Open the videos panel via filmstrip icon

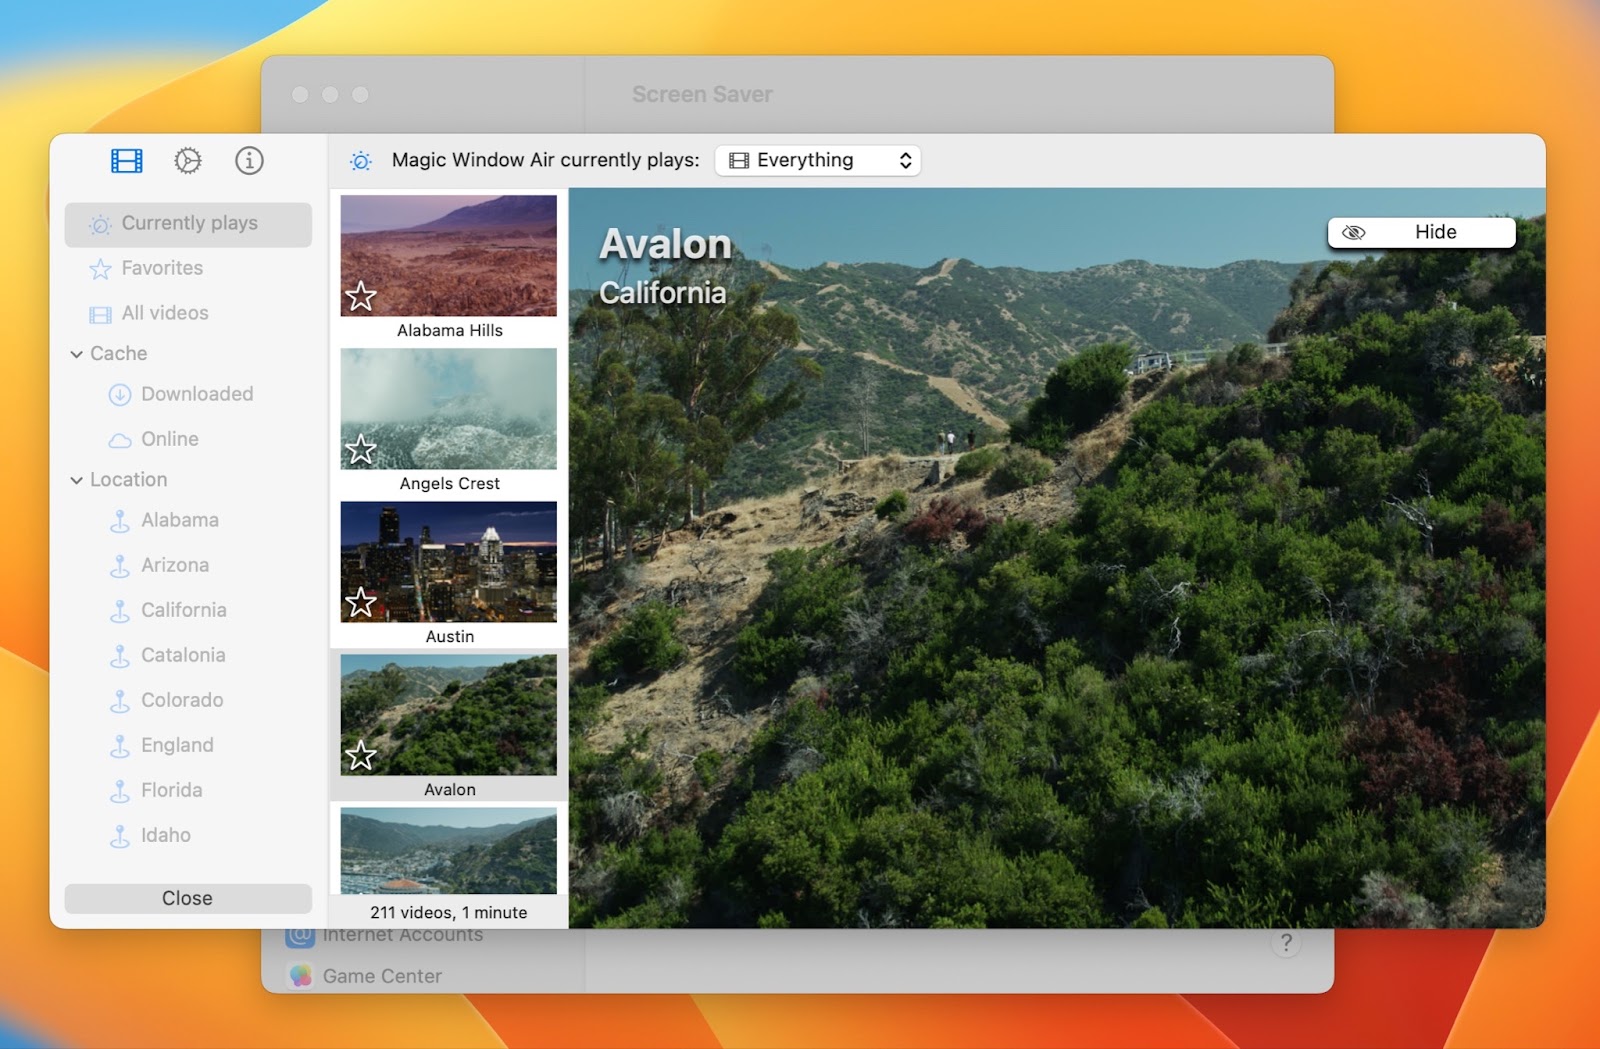[126, 159]
